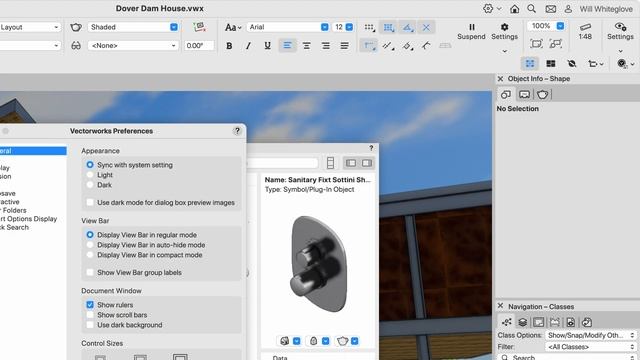Select Object Info Data tab icon
This screenshot has height=360, width=640.
point(524,95)
